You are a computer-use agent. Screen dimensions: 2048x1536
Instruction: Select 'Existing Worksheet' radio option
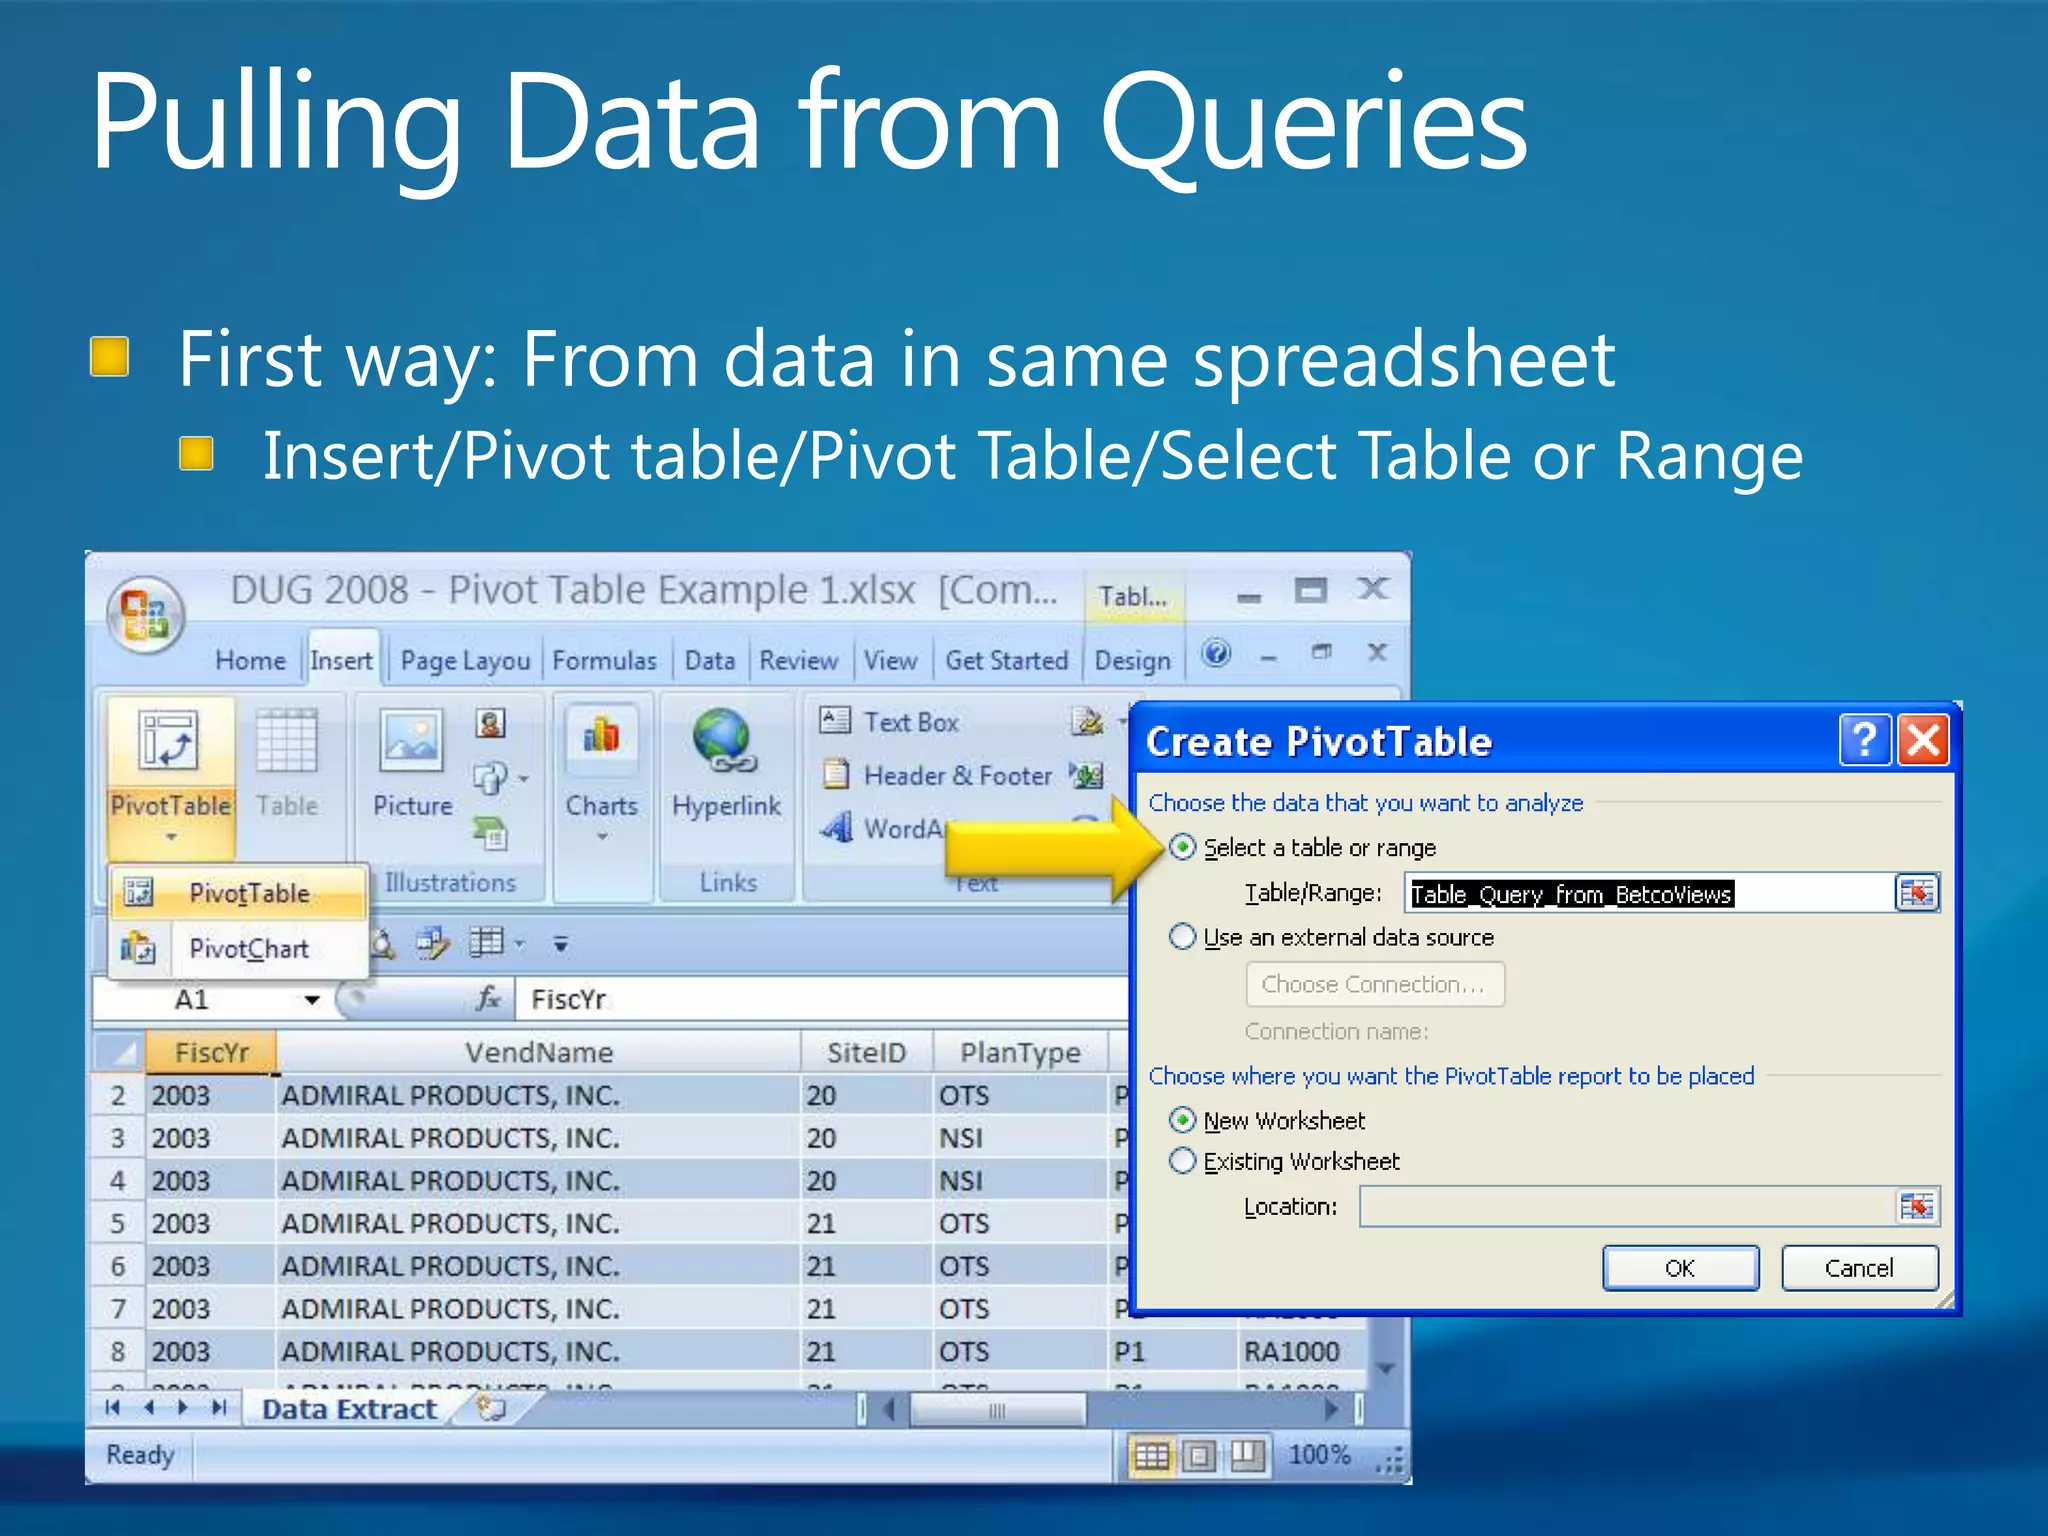pyautogui.click(x=1182, y=1161)
